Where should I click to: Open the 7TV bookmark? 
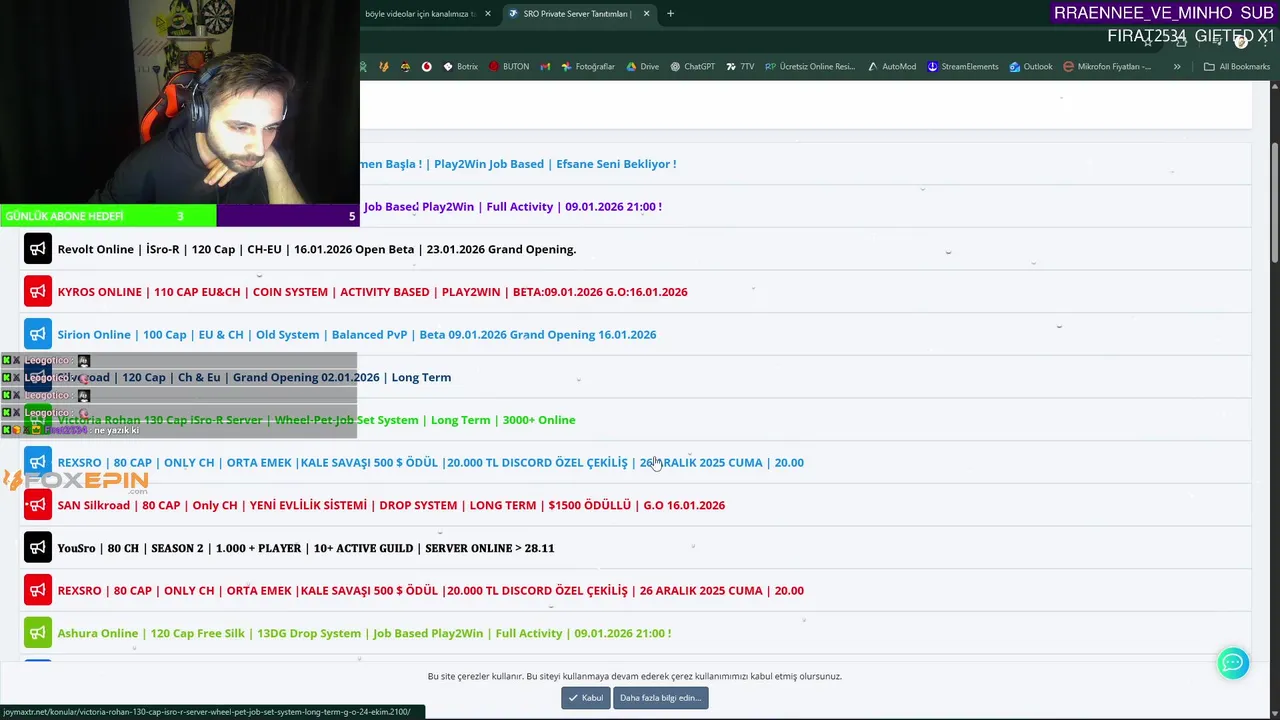739,67
